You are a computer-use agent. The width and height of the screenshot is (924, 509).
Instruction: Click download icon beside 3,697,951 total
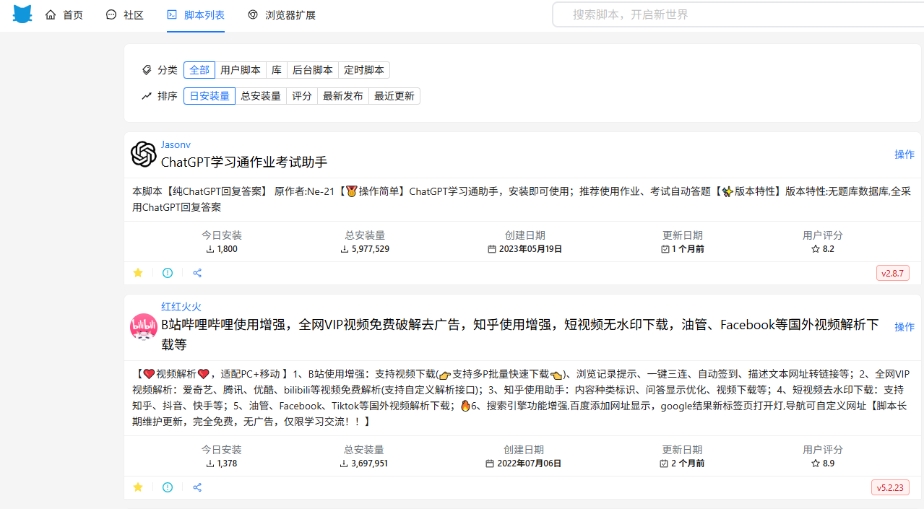(x=344, y=464)
